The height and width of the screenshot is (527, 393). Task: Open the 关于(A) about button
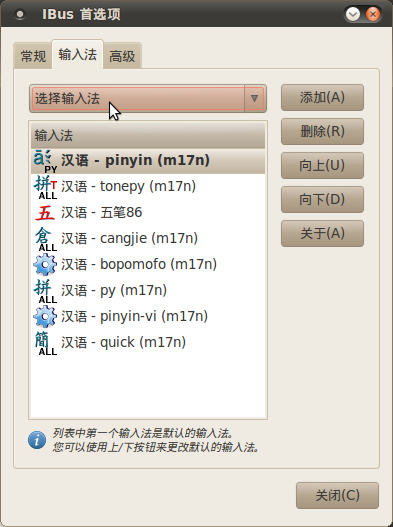[322, 233]
